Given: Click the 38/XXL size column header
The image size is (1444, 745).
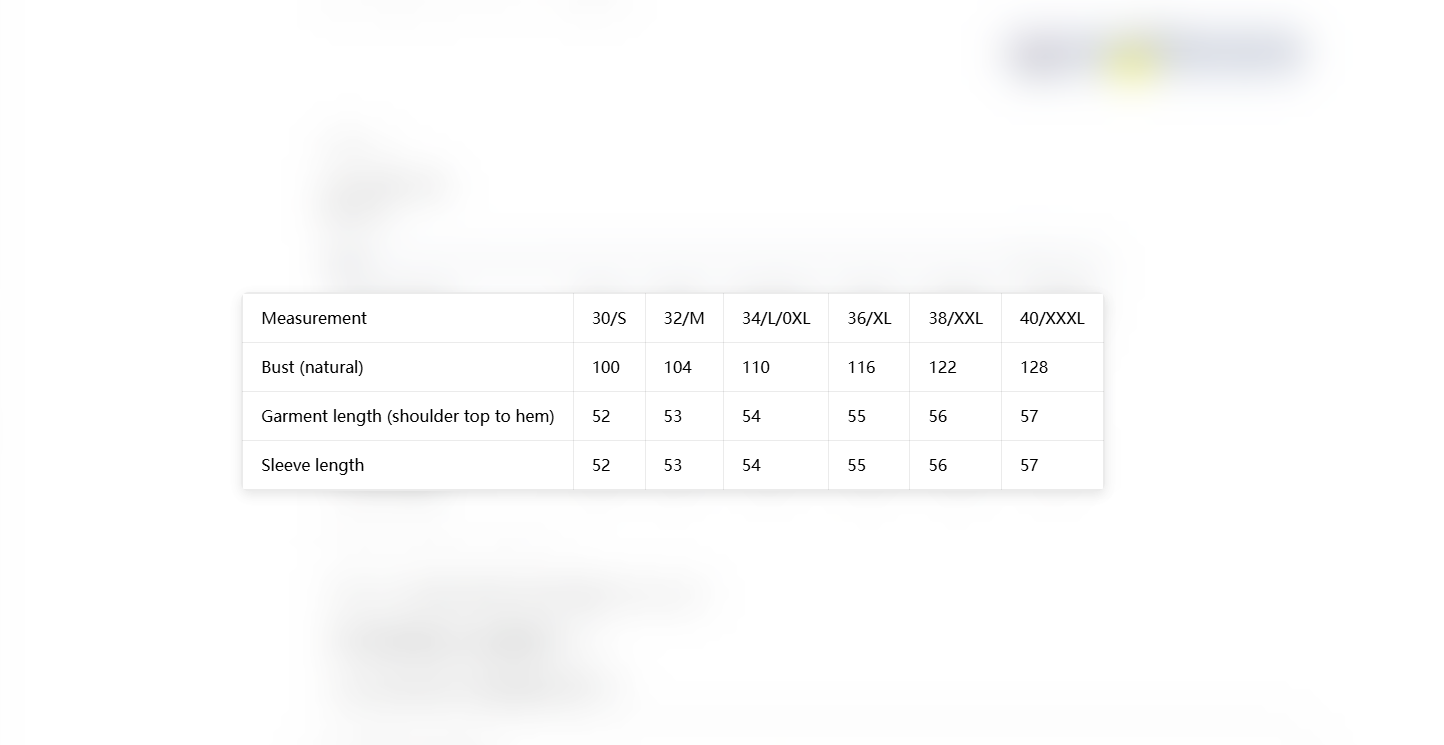Looking at the screenshot, I should [x=956, y=318].
